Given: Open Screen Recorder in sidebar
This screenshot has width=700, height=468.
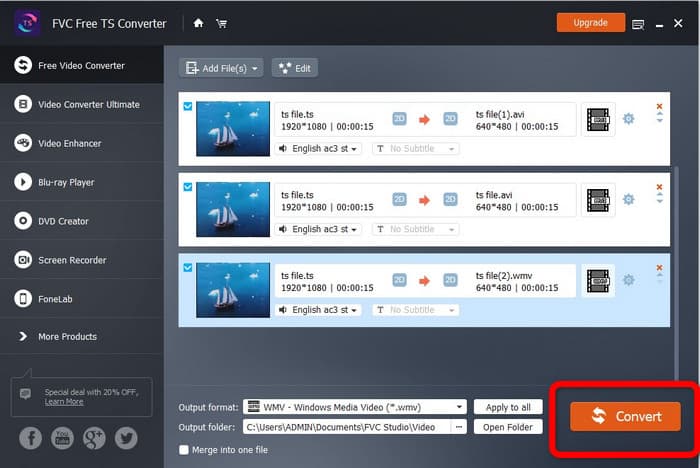Looking at the screenshot, I should pos(82,259).
